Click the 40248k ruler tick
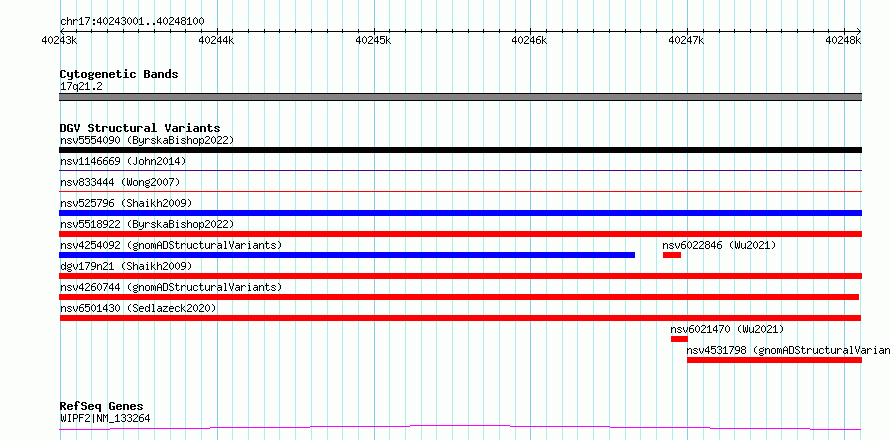This screenshot has width=890, height=440. point(843,40)
